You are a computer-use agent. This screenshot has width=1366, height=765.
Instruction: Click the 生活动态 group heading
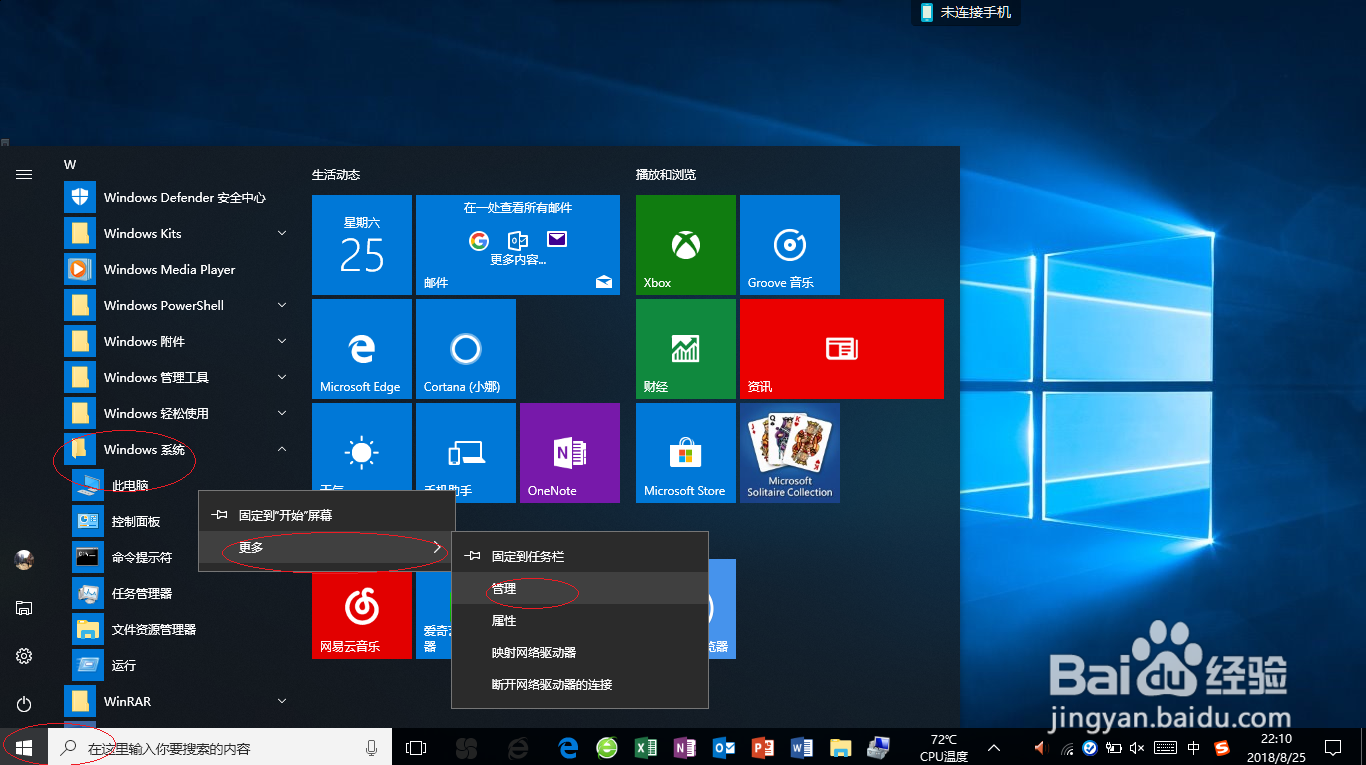(336, 174)
